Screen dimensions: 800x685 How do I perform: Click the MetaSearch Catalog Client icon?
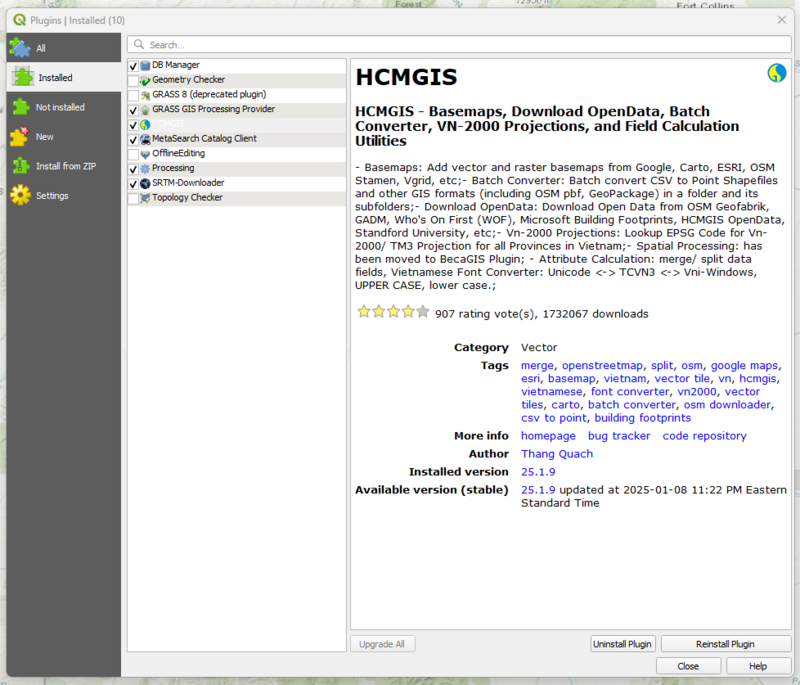coord(144,139)
